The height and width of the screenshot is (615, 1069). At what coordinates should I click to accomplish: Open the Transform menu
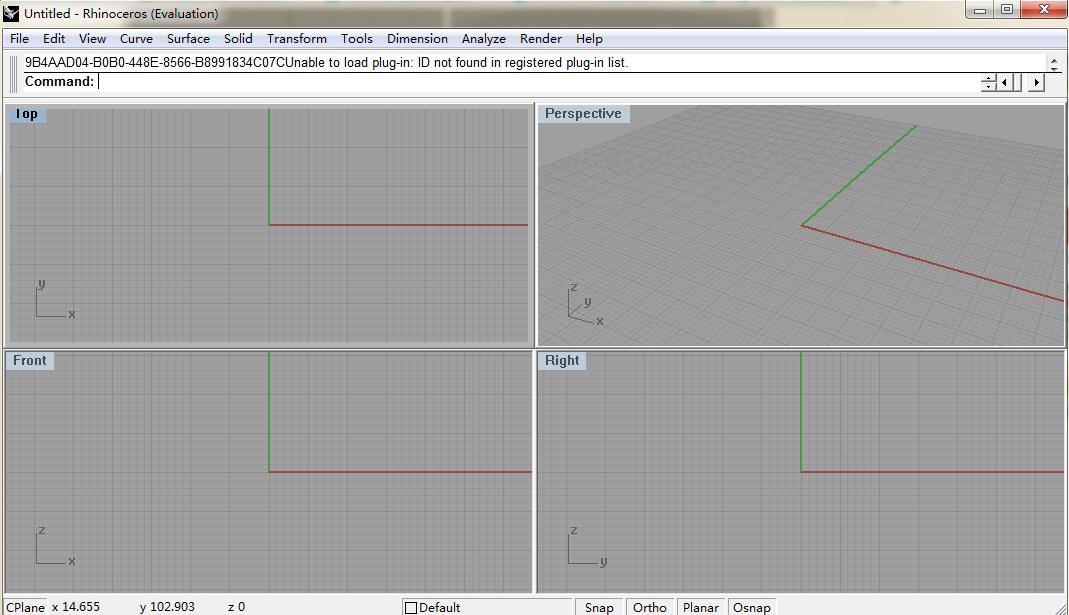[x=297, y=39]
